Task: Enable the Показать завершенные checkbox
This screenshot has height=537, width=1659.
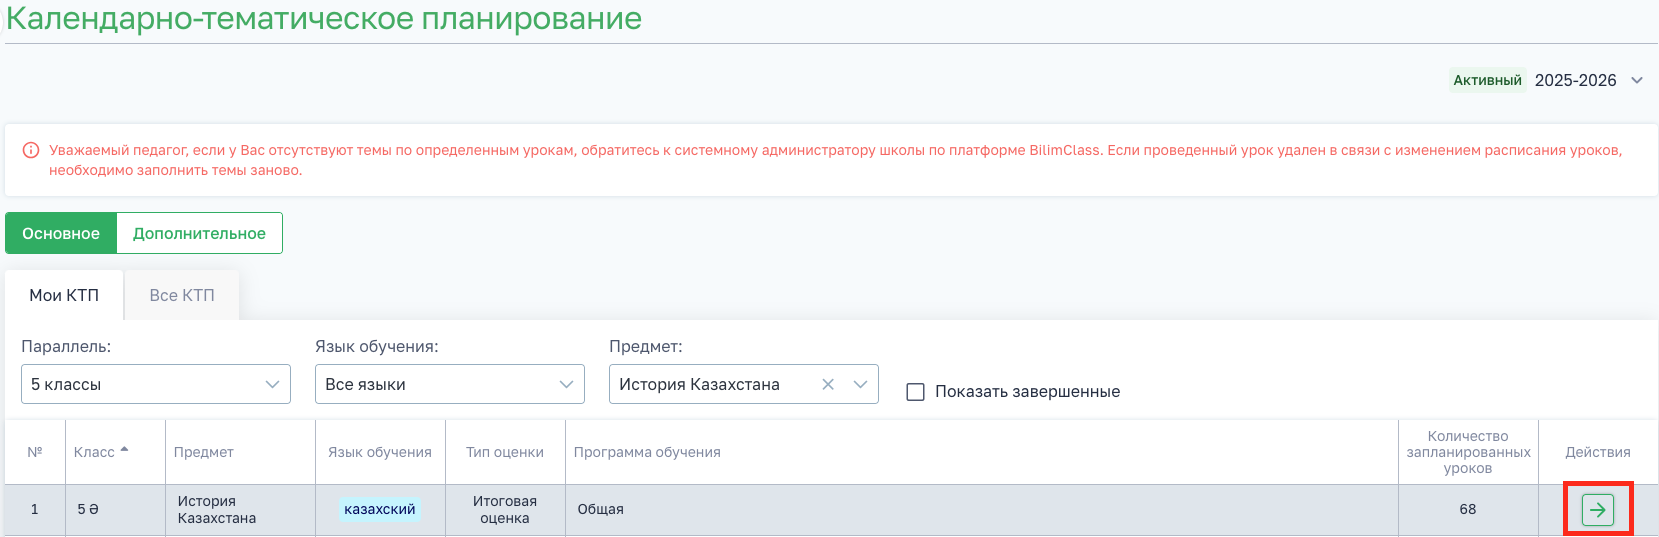Action: (915, 392)
